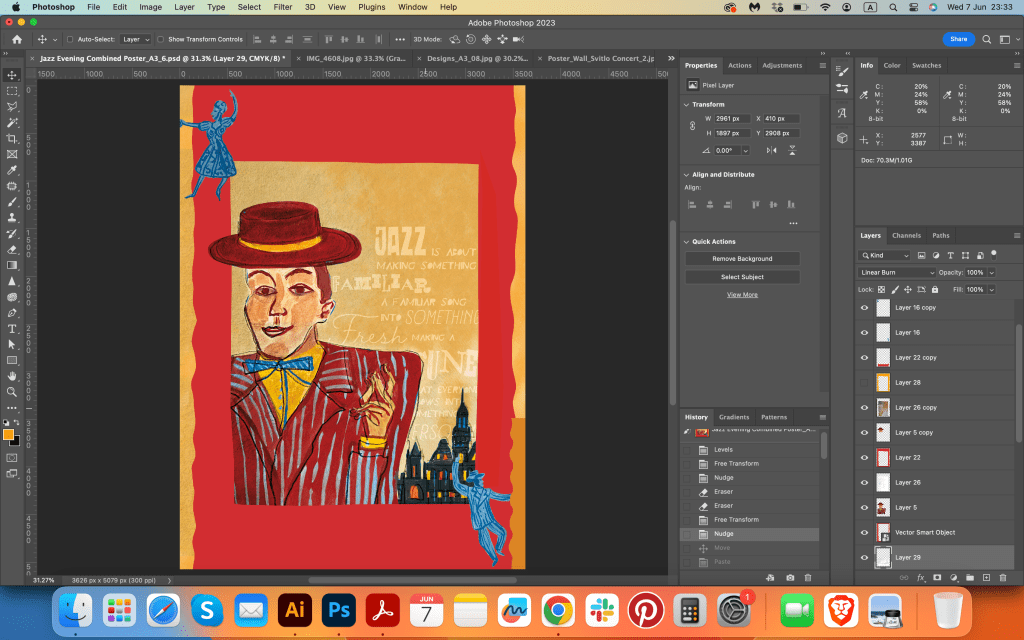Select the Eyedropper tool in the toolbar
The image size is (1024, 640).
[x=12, y=171]
